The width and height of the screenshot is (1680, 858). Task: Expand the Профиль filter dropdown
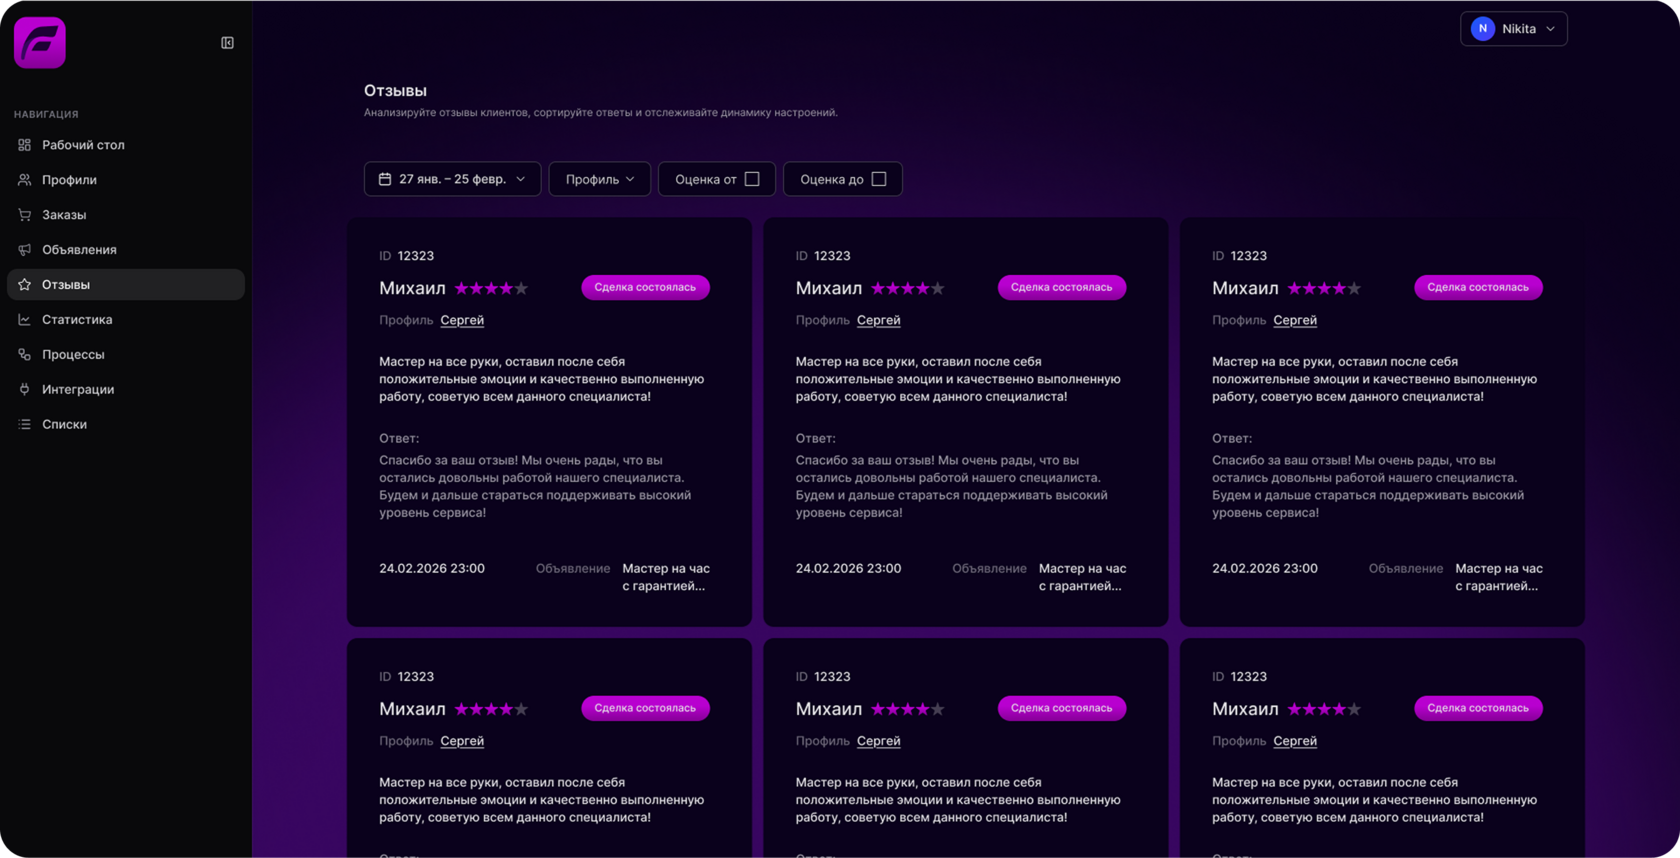click(599, 179)
